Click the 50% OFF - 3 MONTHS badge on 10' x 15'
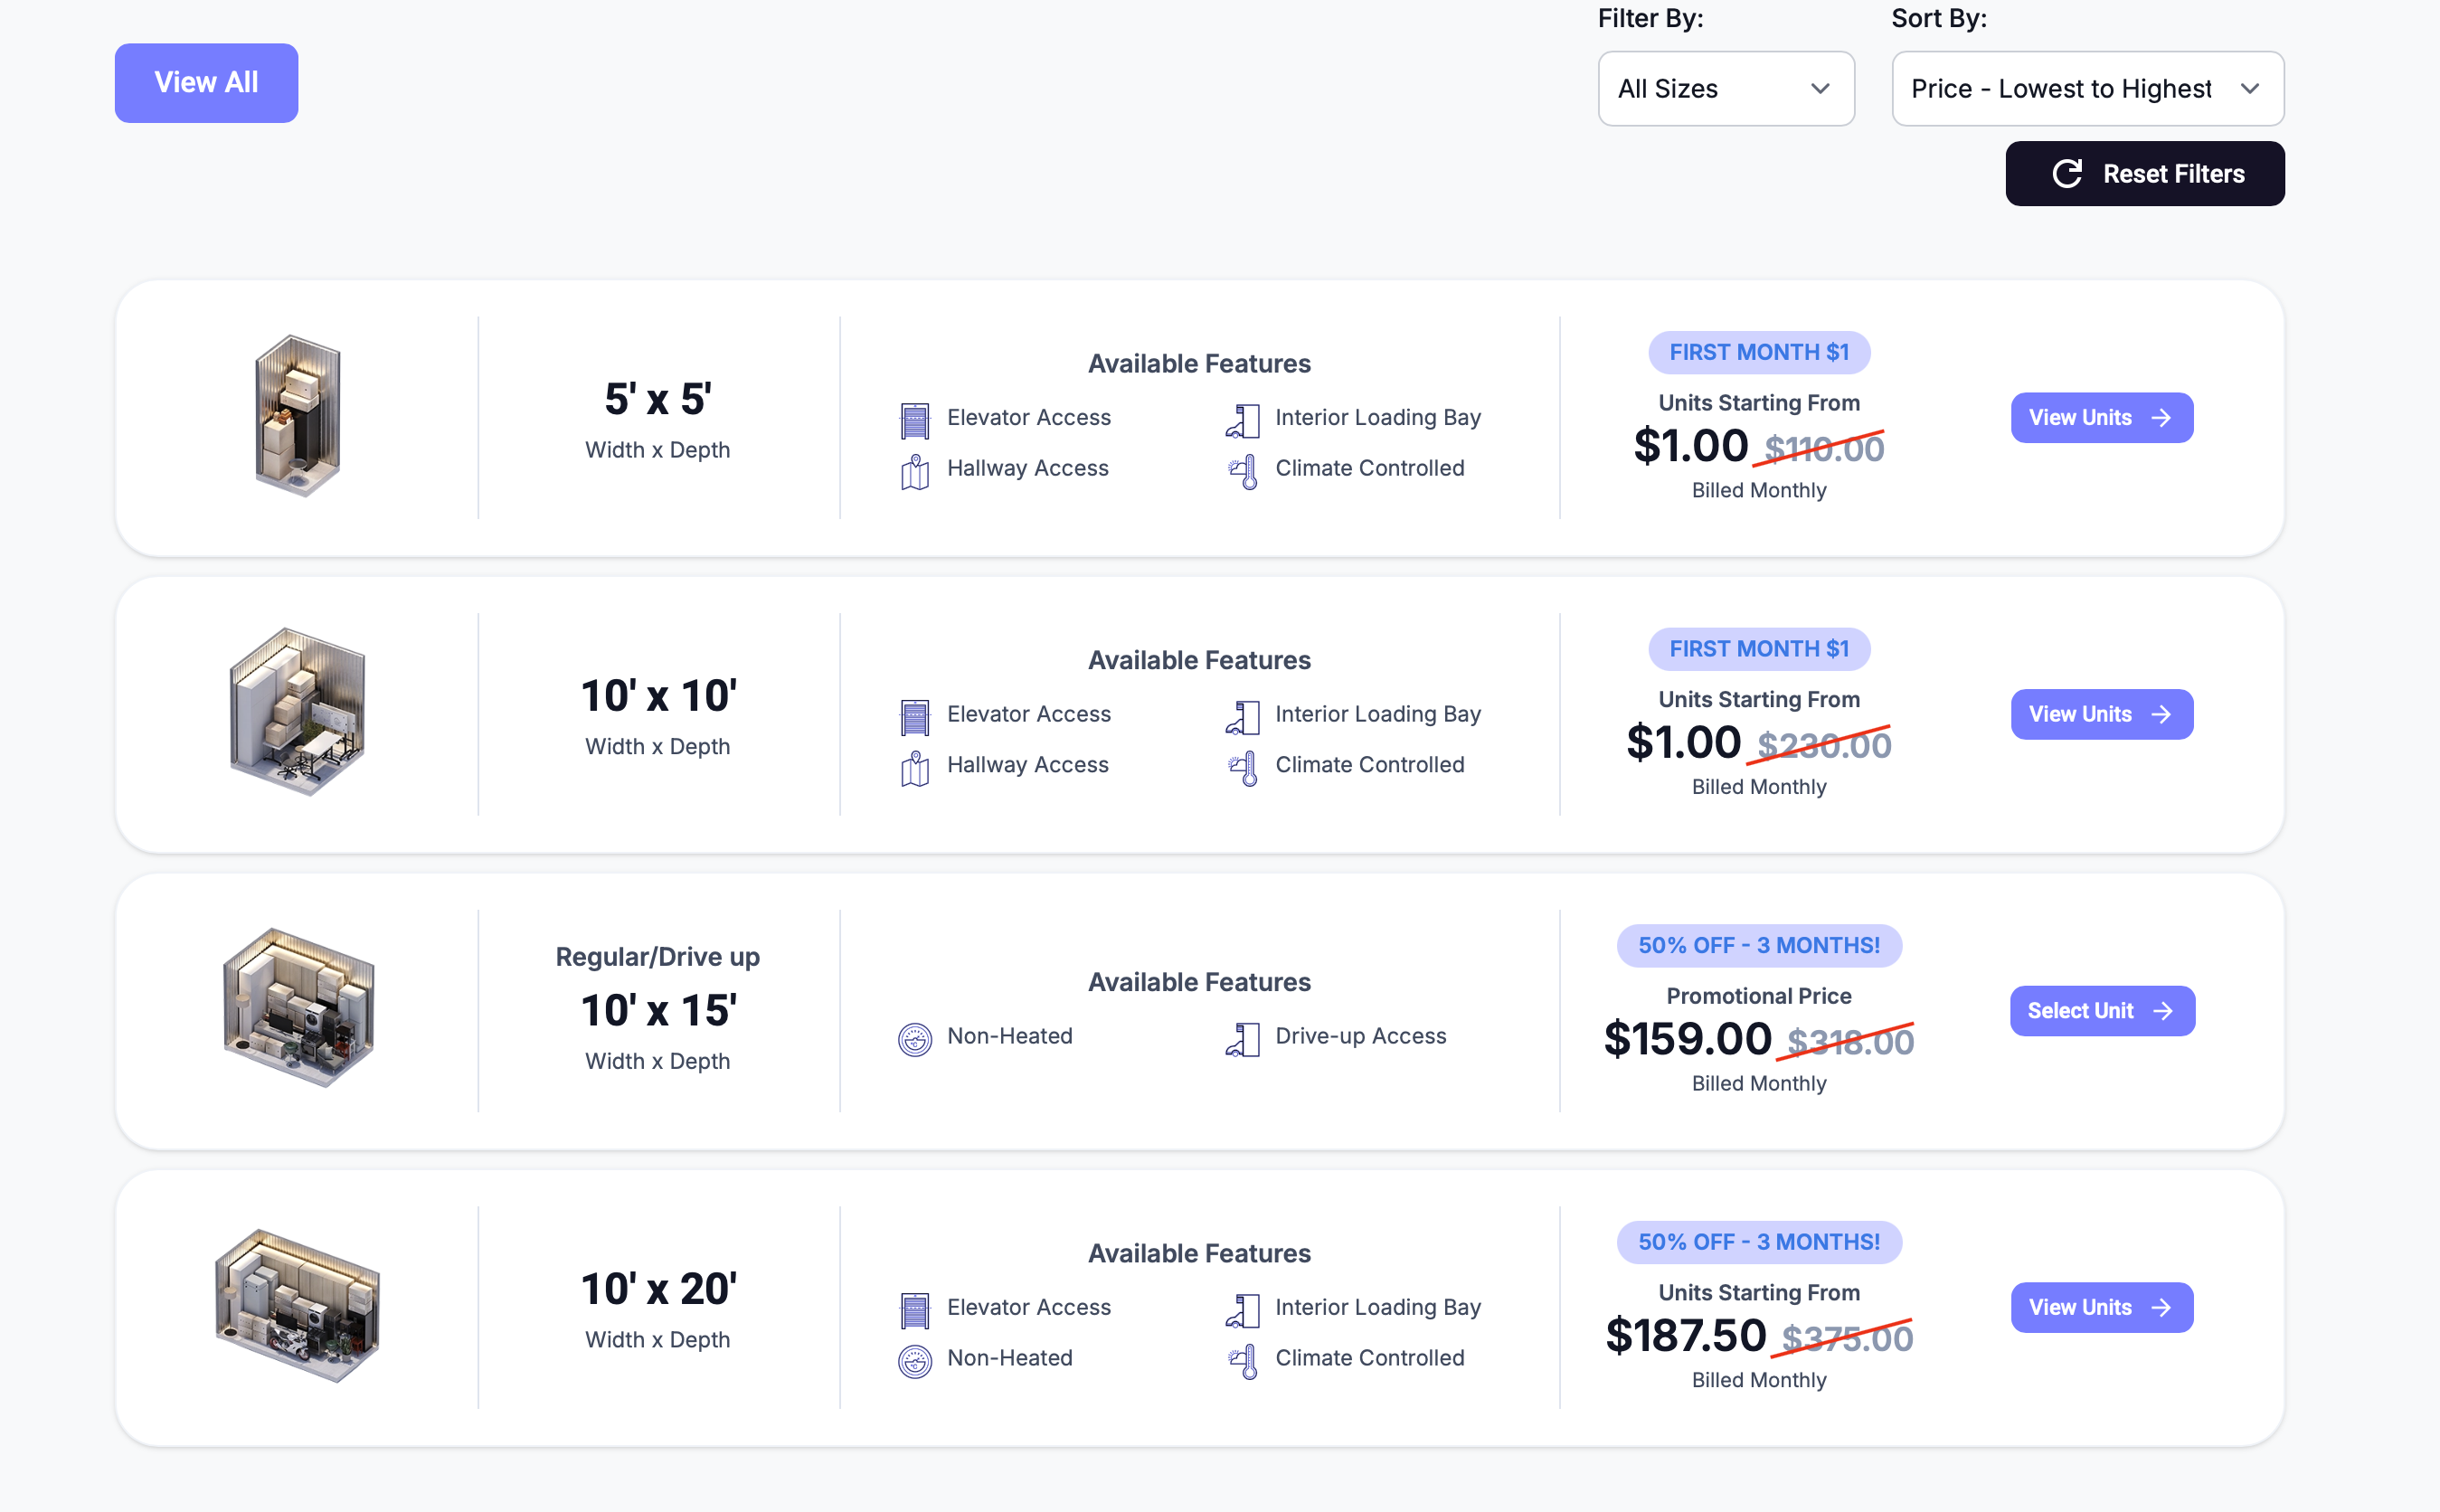2440x1512 pixels. (x=1758, y=945)
